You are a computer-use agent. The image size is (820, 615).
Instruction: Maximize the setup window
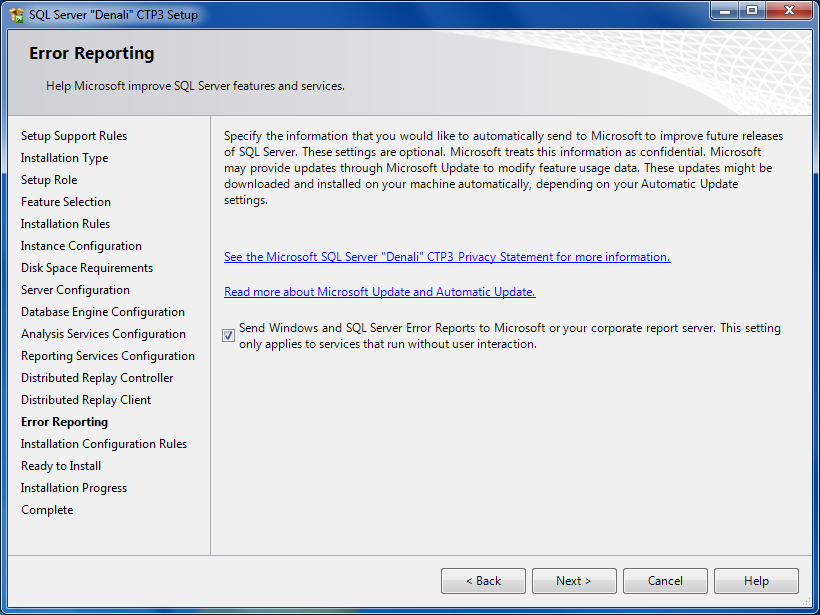(x=752, y=11)
